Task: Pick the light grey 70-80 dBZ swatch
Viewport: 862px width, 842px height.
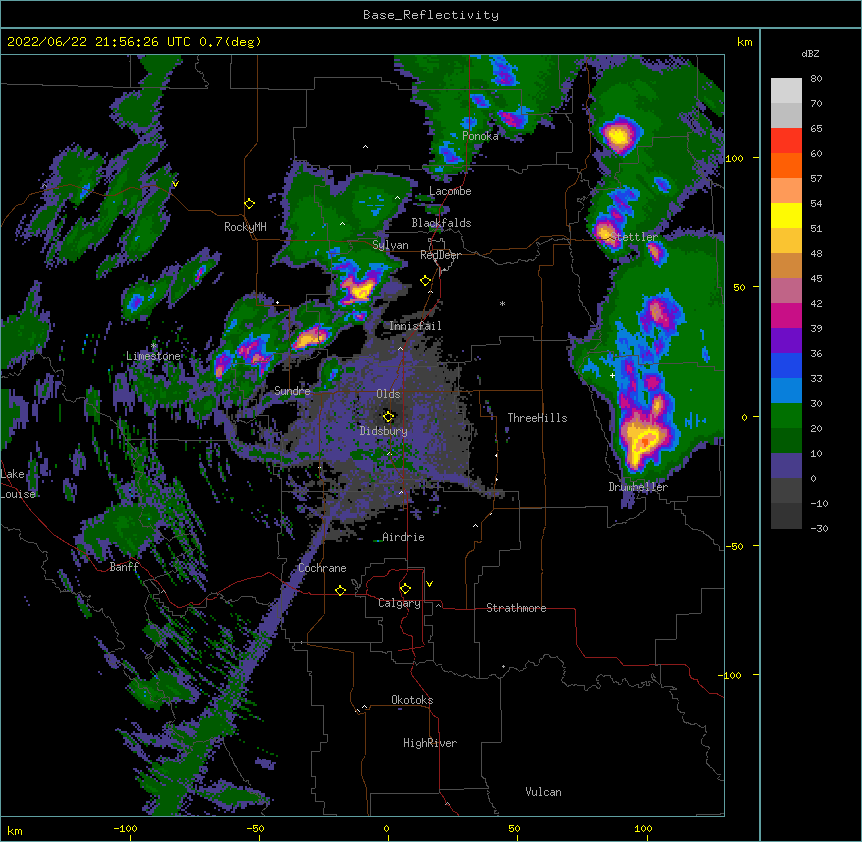Action: coord(786,91)
